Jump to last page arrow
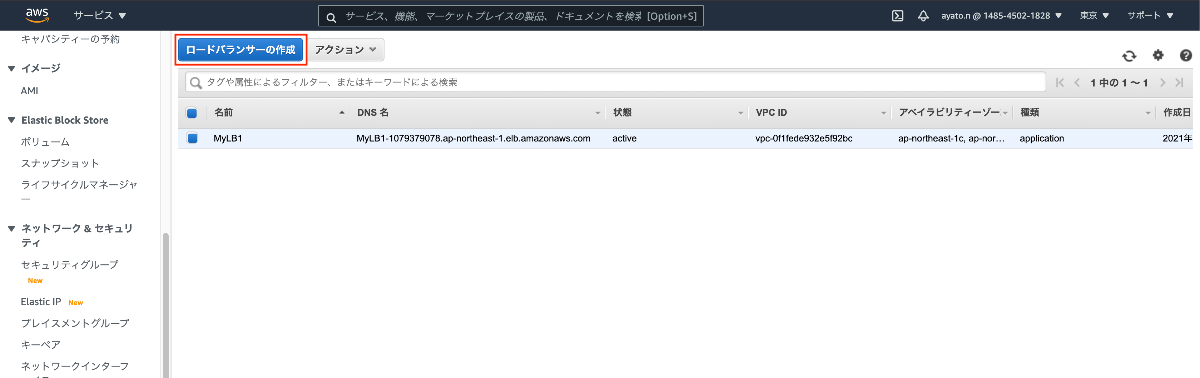The image size is (1200, 378). tap(1180, 82)
